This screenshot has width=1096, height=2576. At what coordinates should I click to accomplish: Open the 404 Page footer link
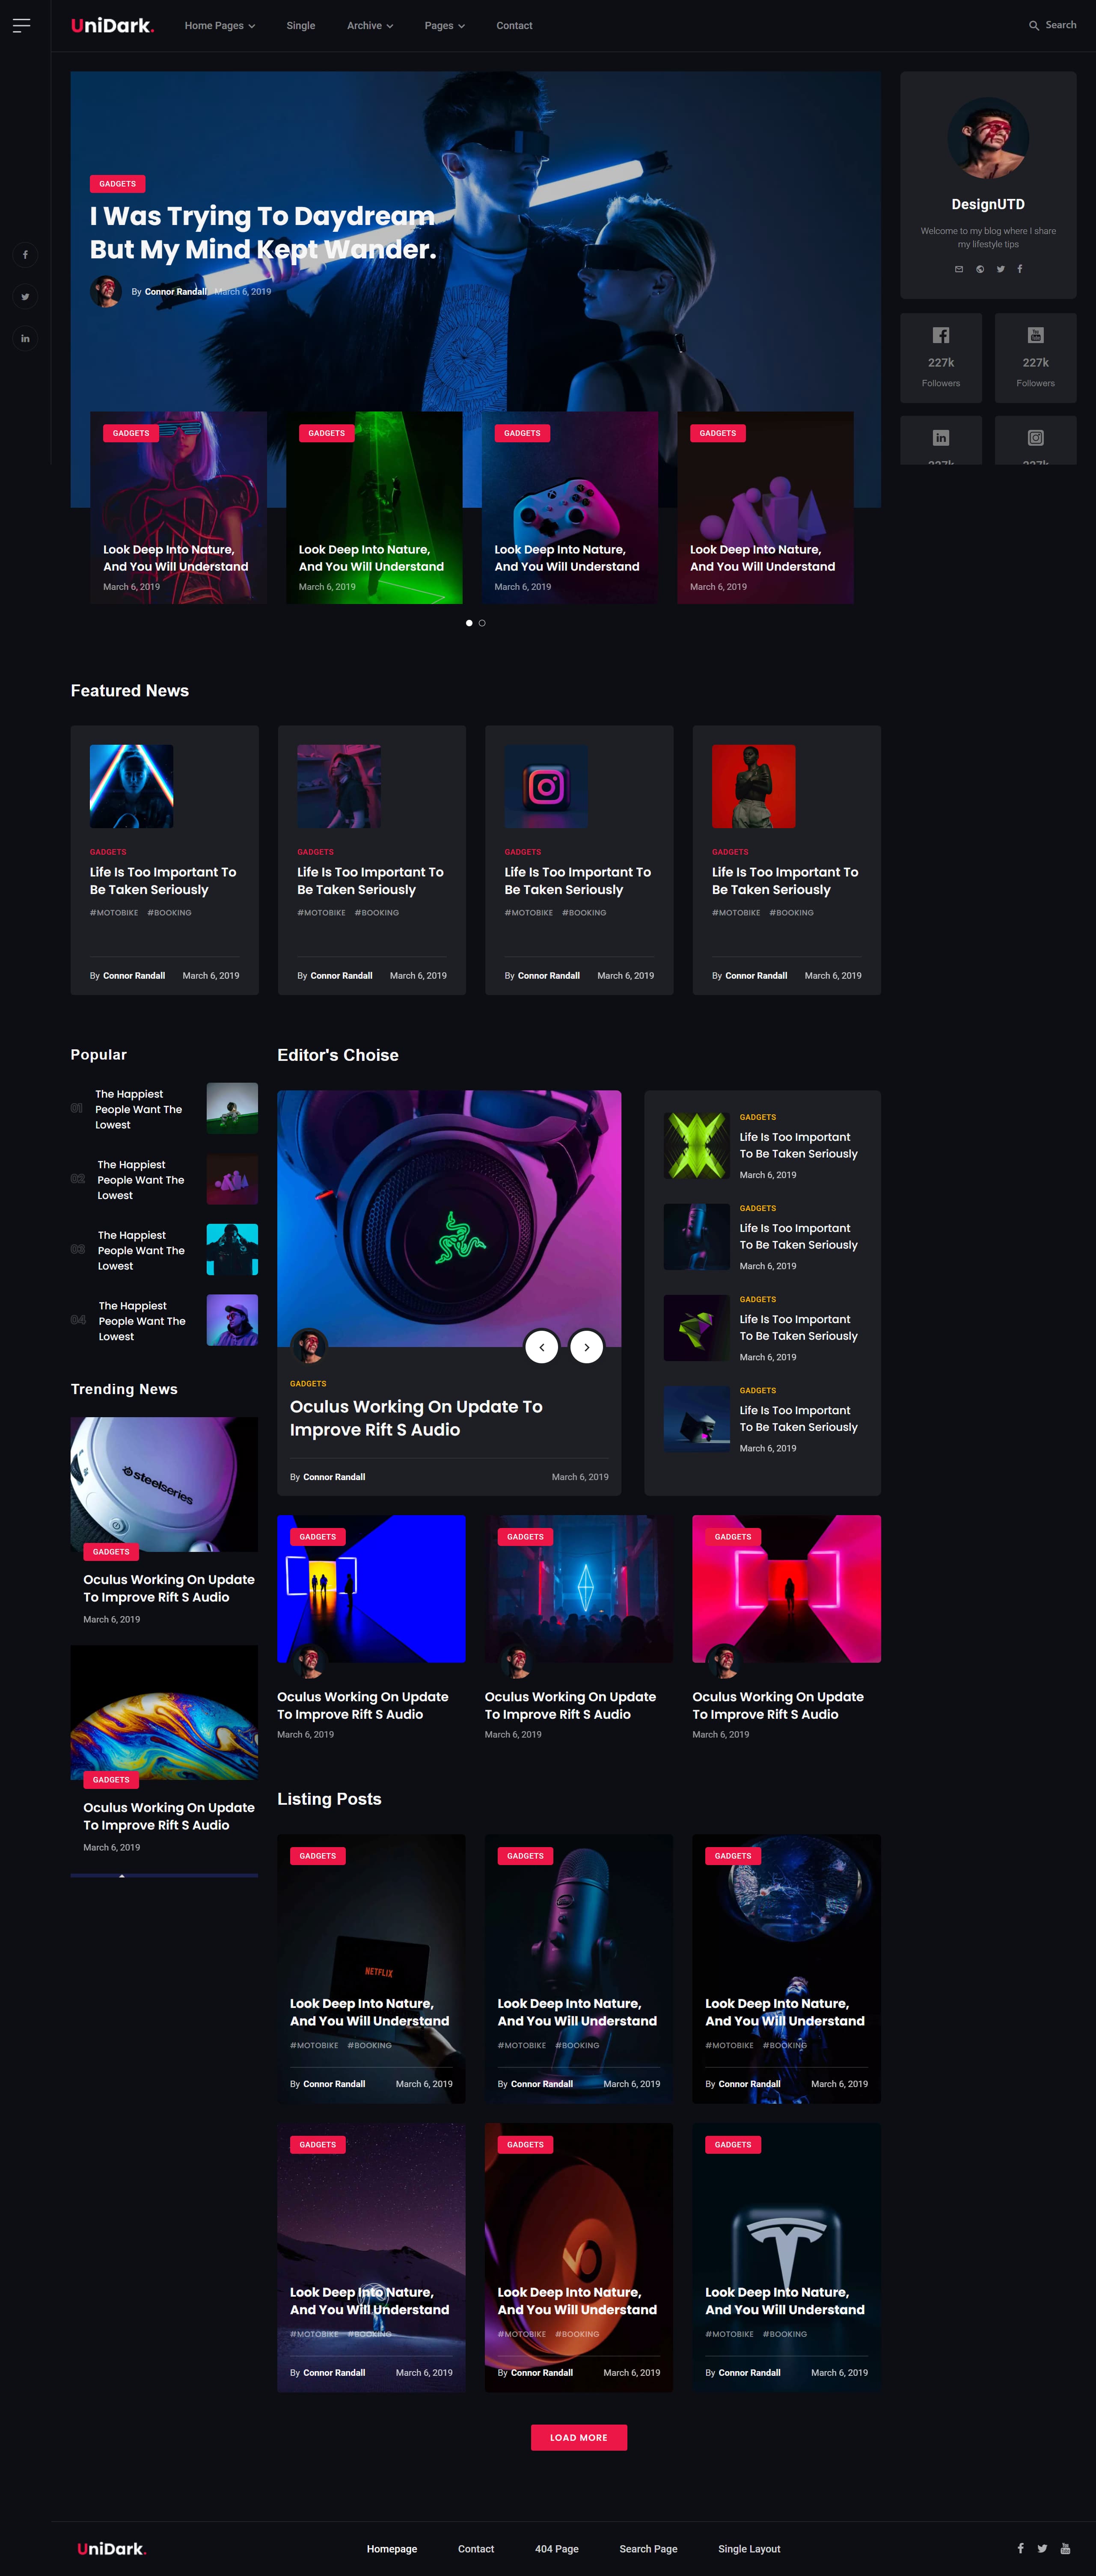point(557,2548)
